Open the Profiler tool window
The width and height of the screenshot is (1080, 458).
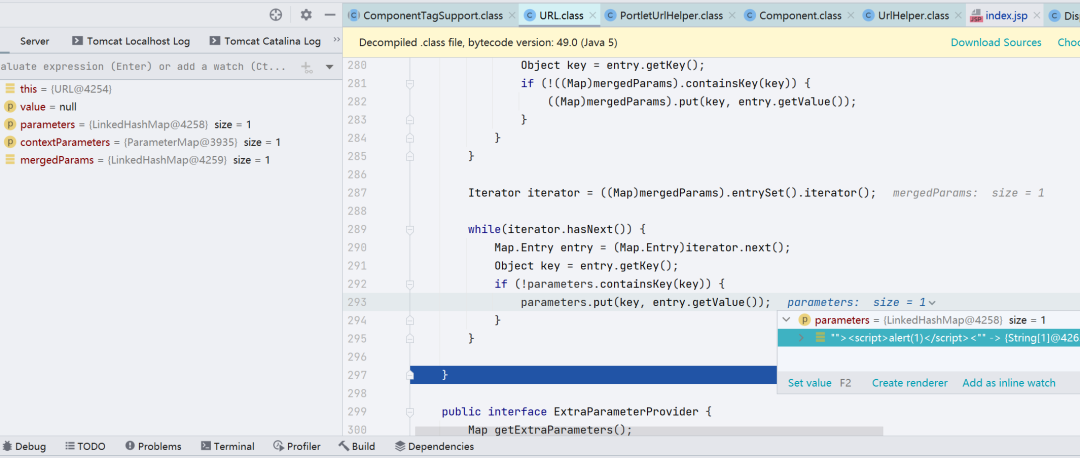[296, 447]
